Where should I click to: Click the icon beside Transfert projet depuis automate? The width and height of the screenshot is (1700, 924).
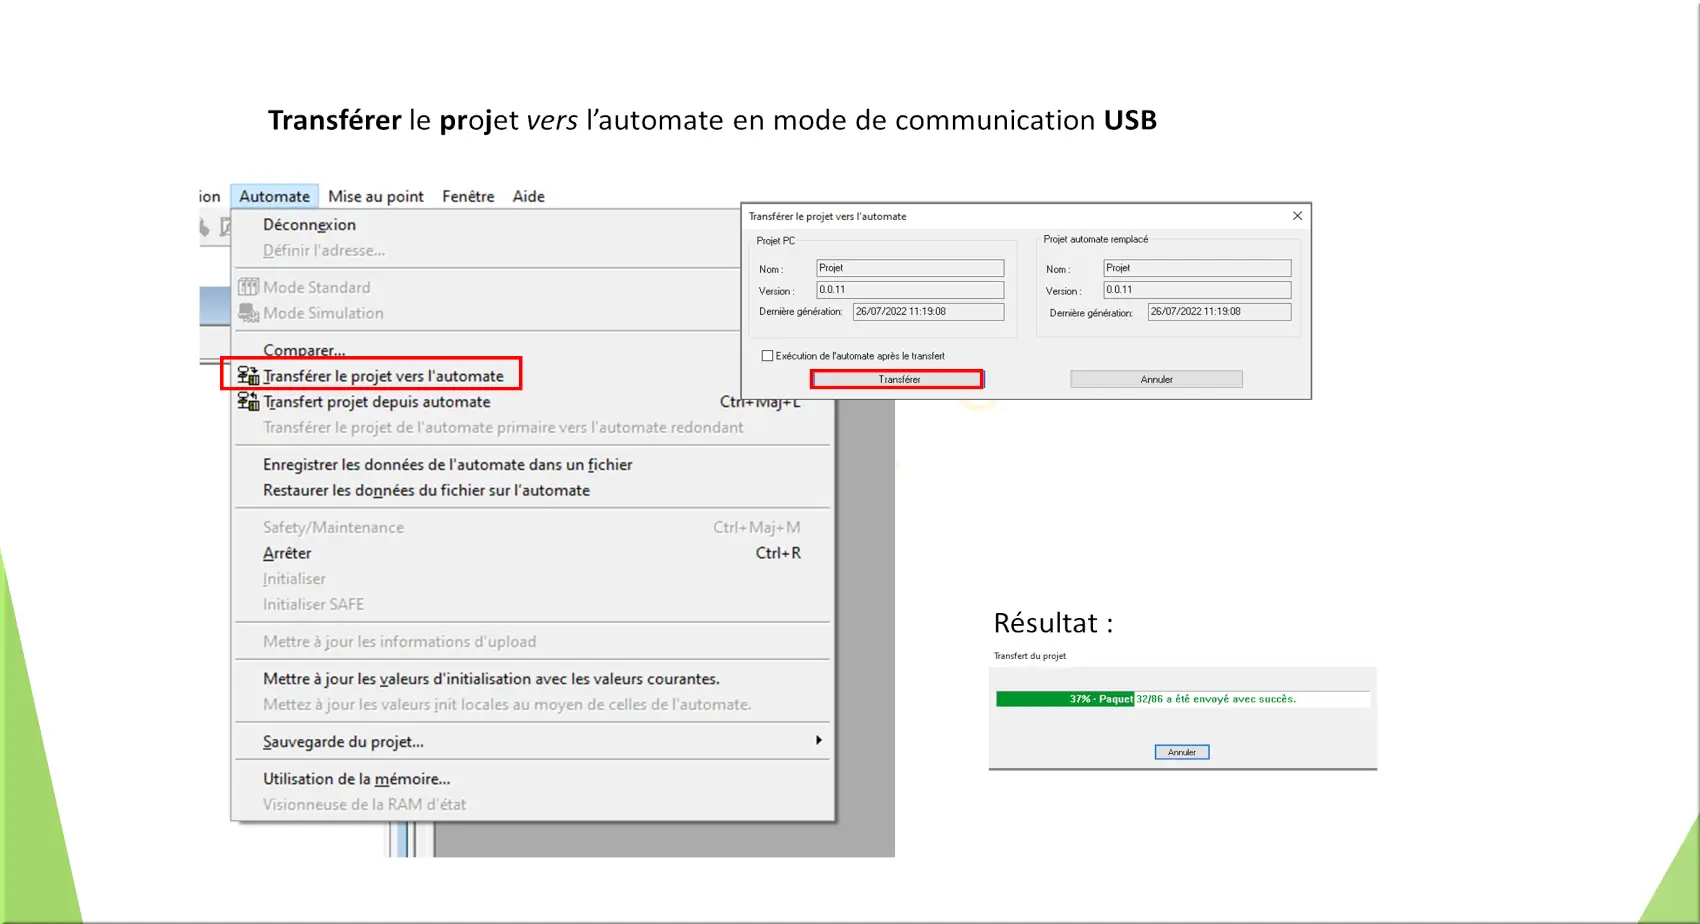(x=248, y=402)
